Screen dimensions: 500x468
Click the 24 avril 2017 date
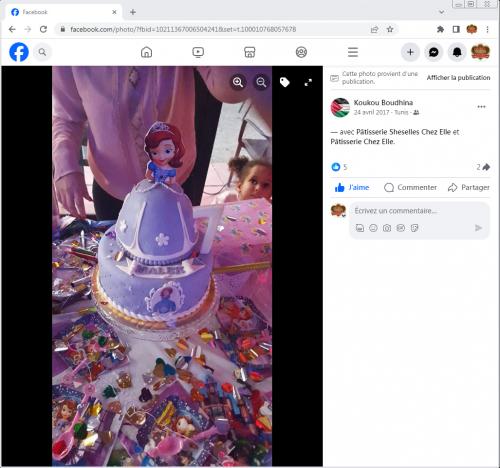371,112
